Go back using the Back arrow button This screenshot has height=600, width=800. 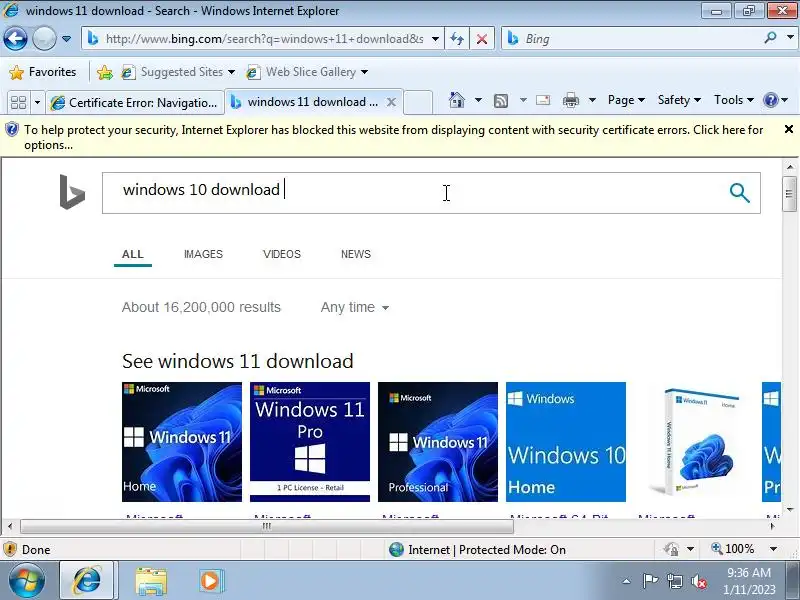tap(15, 38)
